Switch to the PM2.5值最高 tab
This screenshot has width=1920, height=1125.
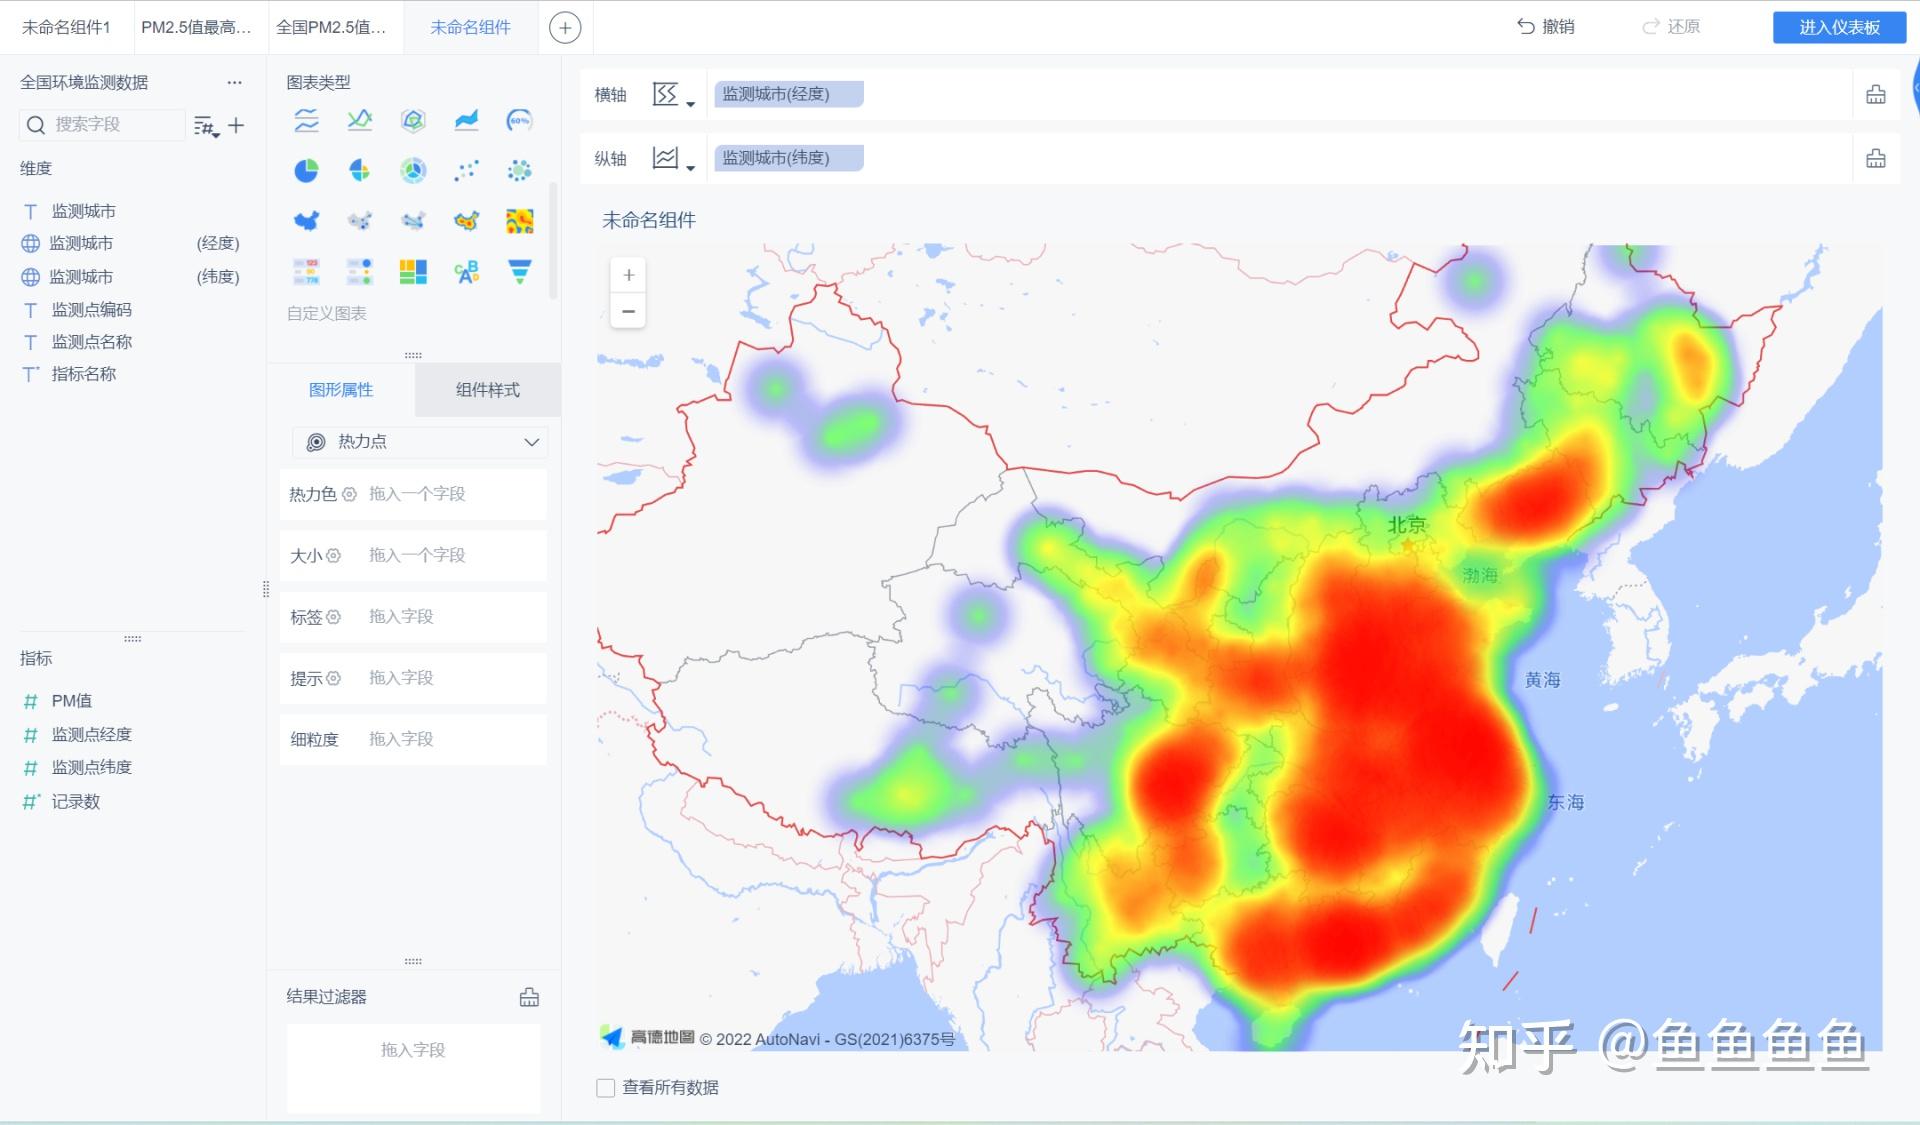tap(196, 27)
